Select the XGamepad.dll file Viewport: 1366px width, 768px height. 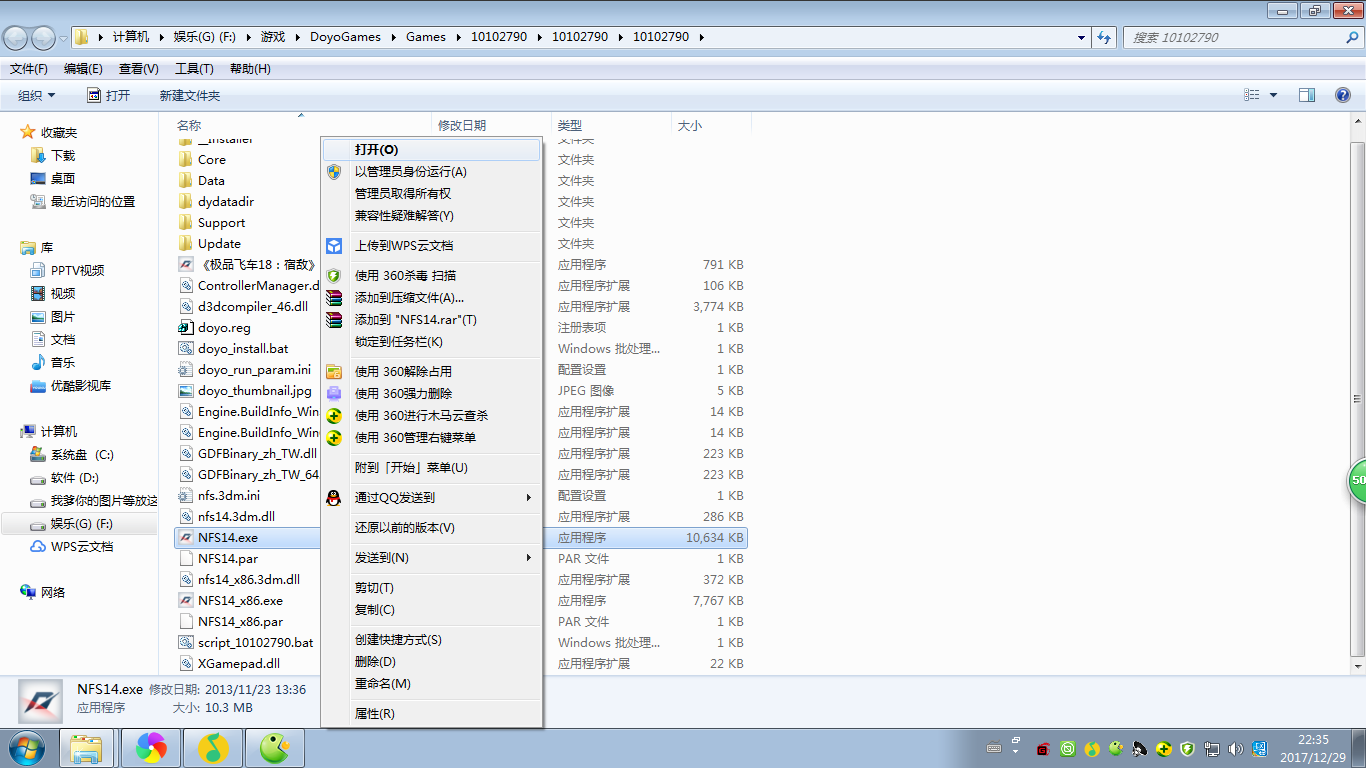[x=239, y=663]
